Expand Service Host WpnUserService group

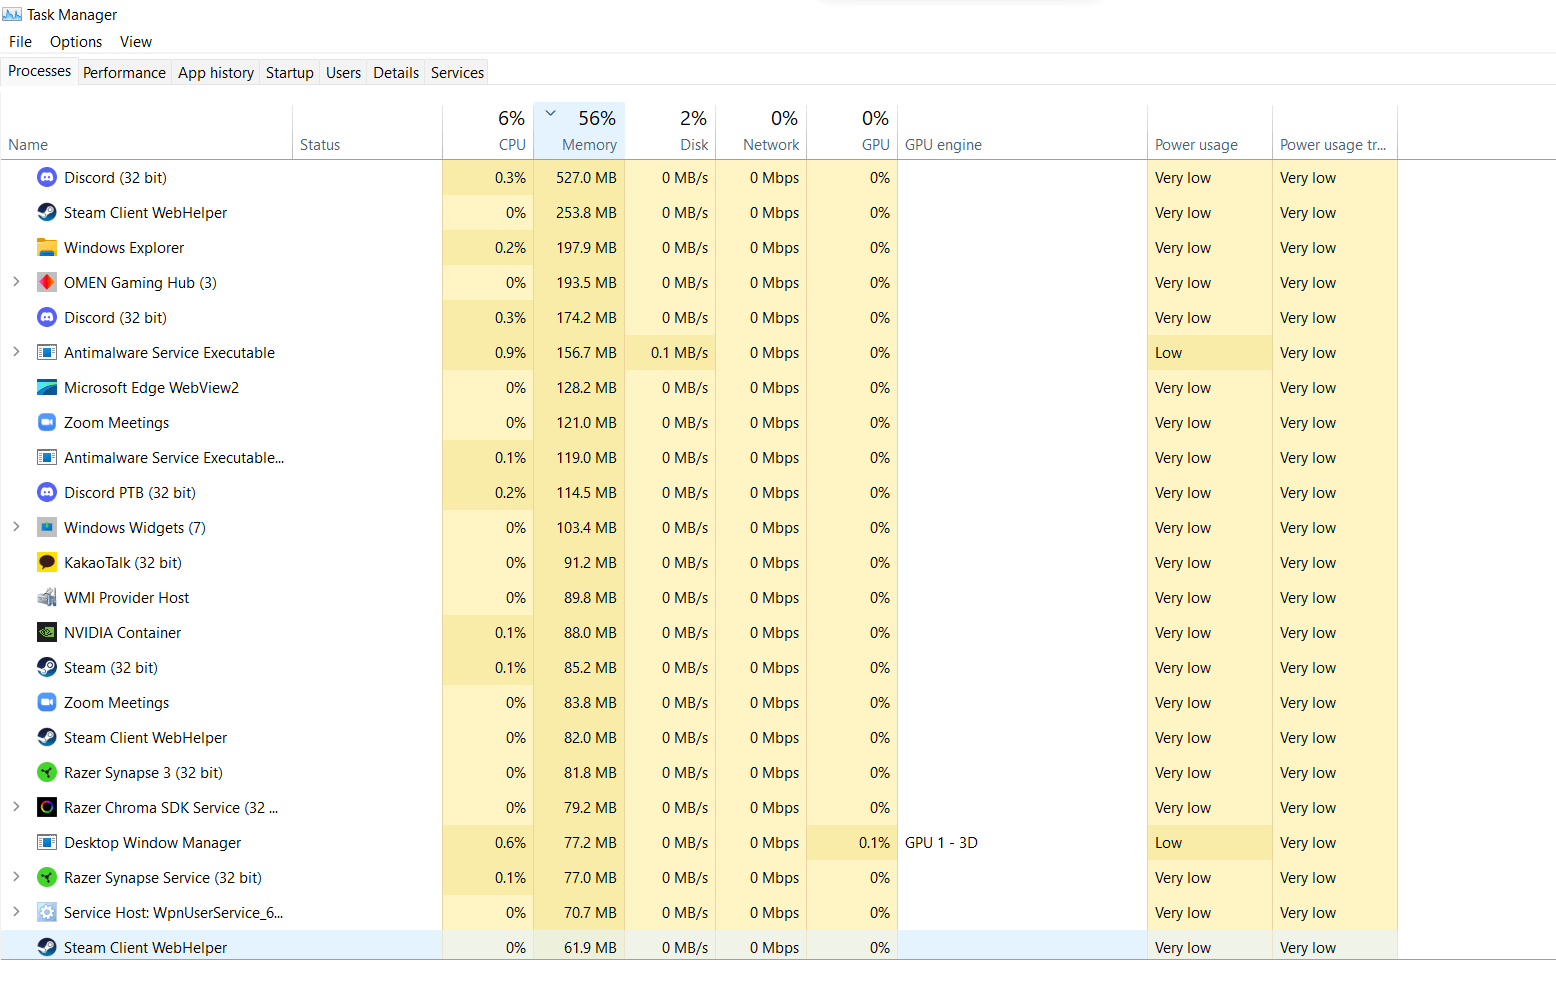click(x=16, y=912)
